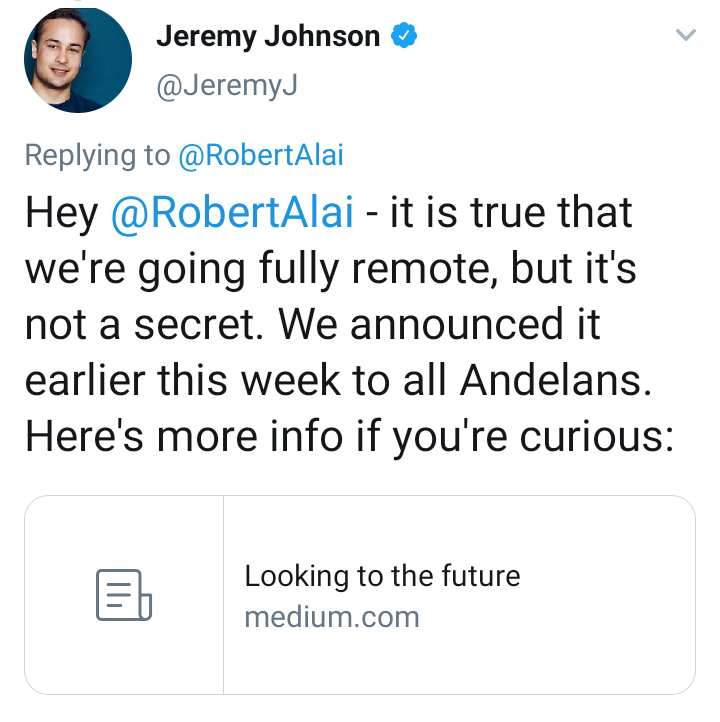Click card space above 'Looking to the future'

point(459,530)
